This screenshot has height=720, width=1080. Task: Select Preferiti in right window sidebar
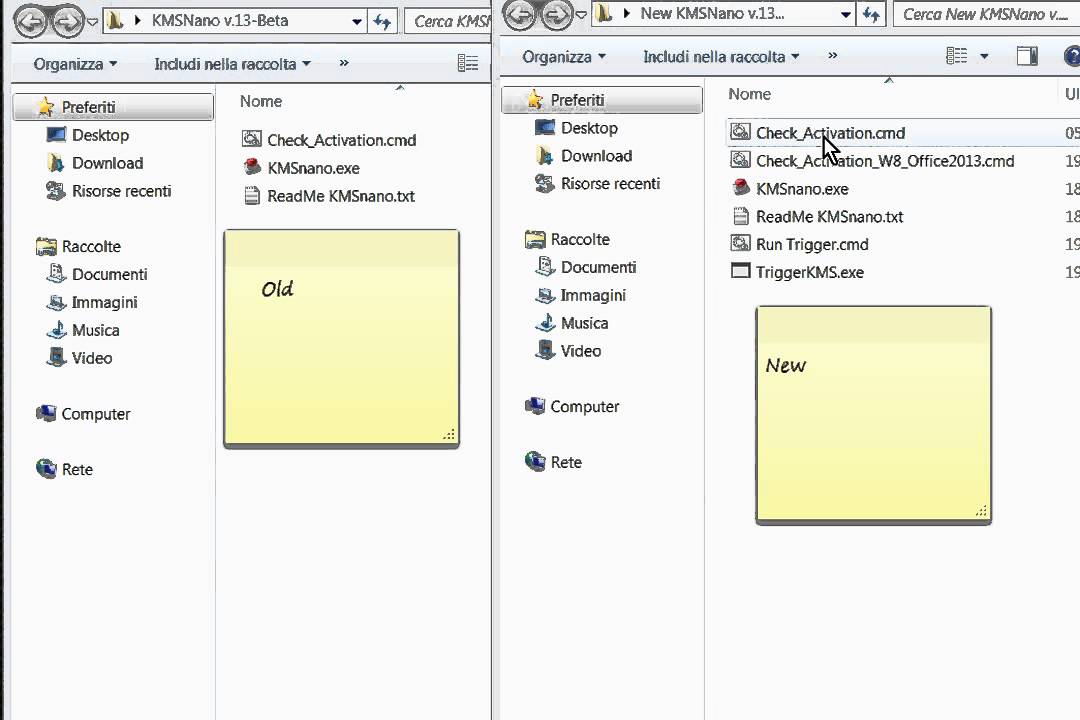tap(602, 100)
